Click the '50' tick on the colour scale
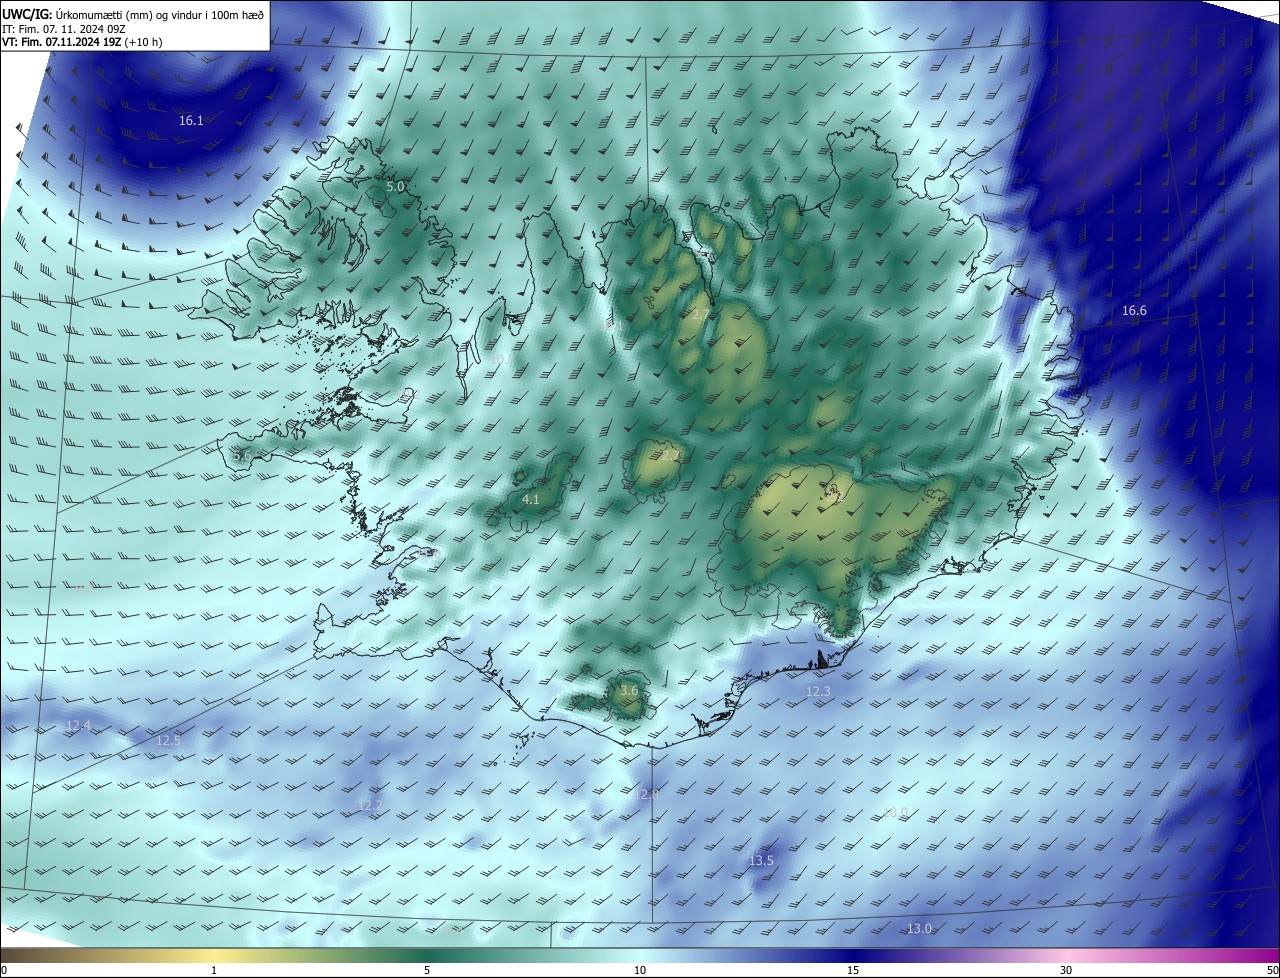The width and height of the screenshot is (1280, 978). pos(1272,971)
